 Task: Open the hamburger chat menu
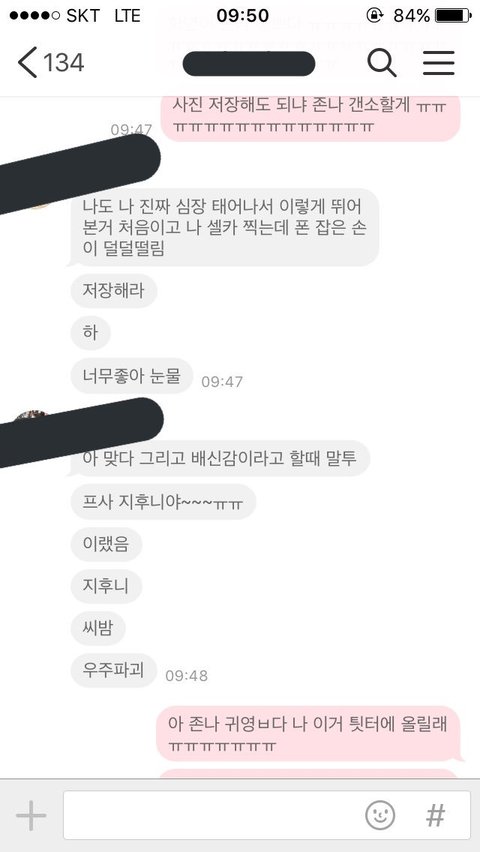[439, 62]
